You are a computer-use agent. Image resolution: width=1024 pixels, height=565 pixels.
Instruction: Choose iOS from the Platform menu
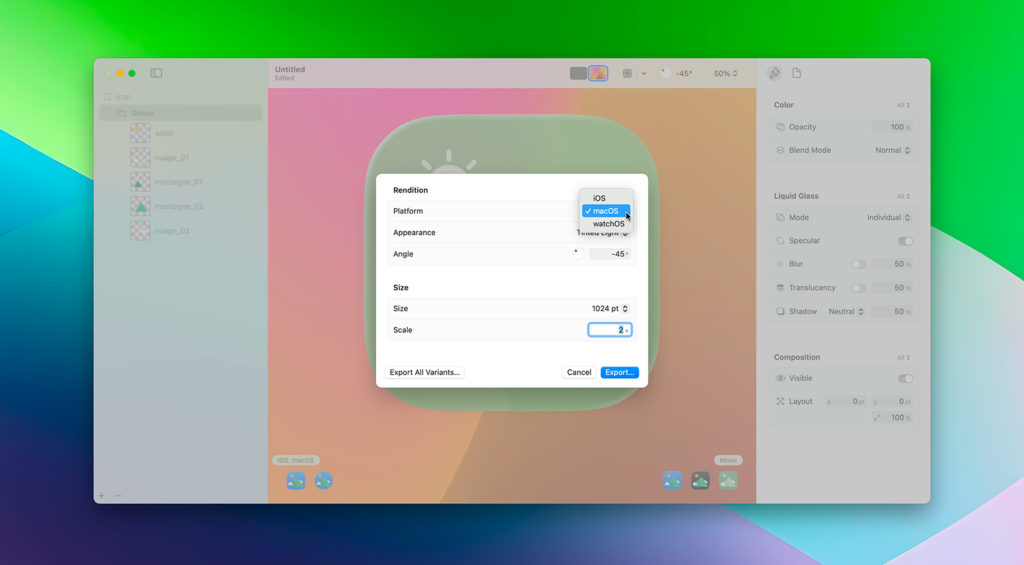599,198
